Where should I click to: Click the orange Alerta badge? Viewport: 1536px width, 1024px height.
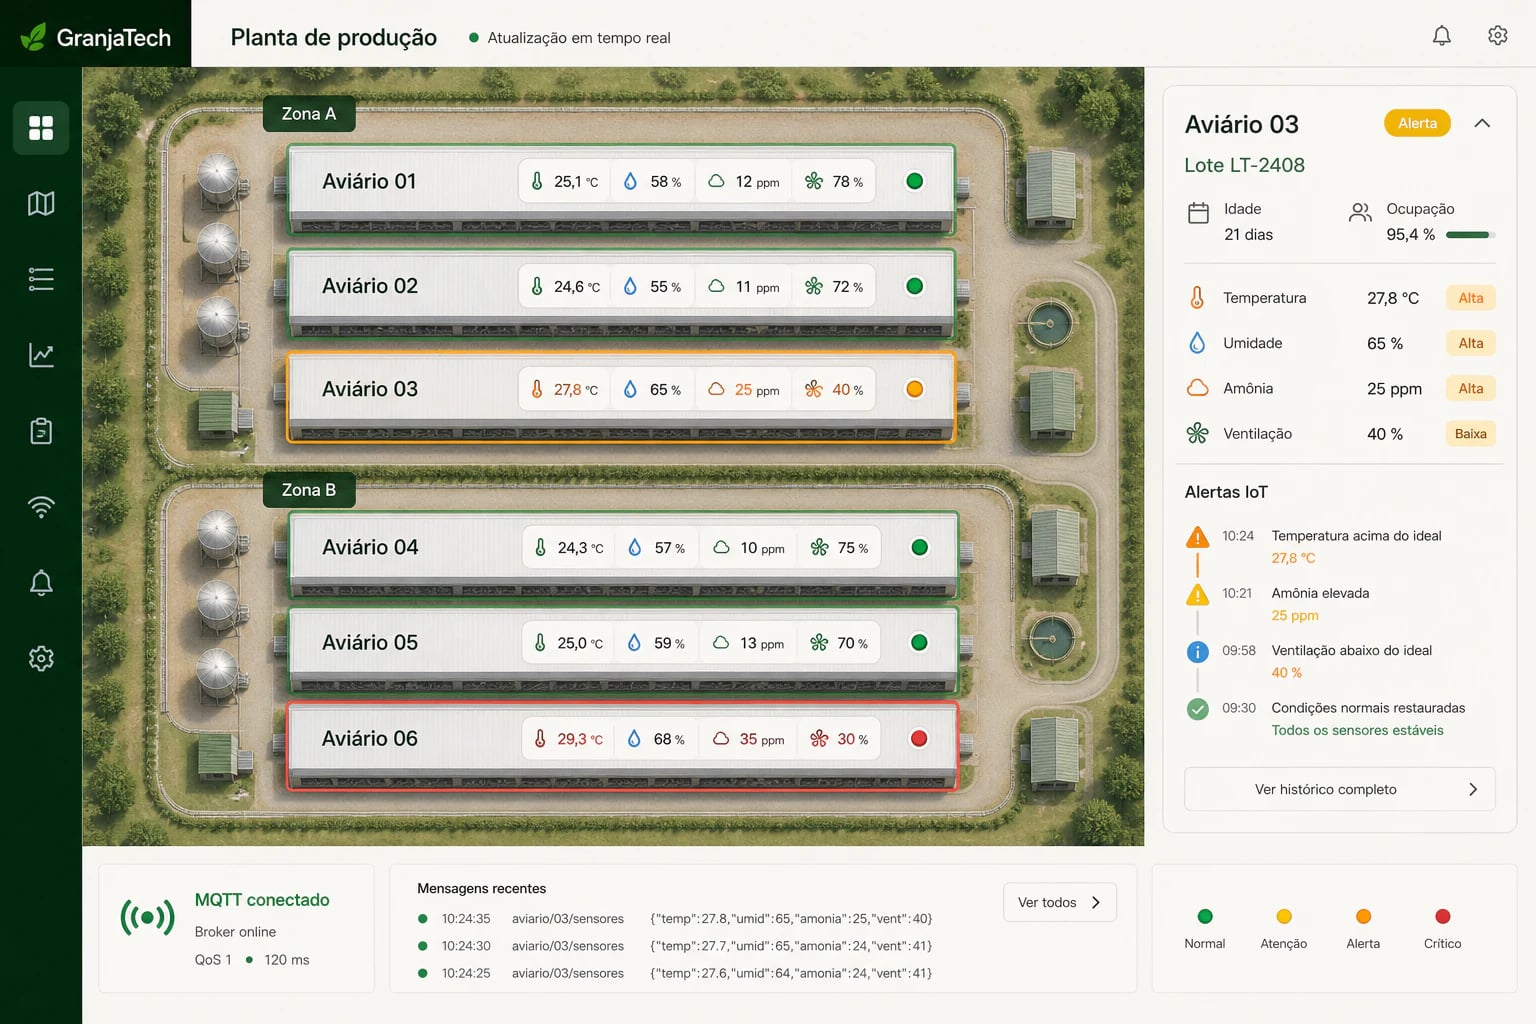(1417, 123)
